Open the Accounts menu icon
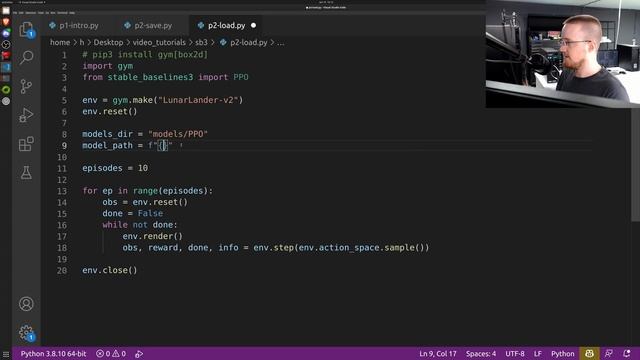640x360 pixels. (26, 304)
